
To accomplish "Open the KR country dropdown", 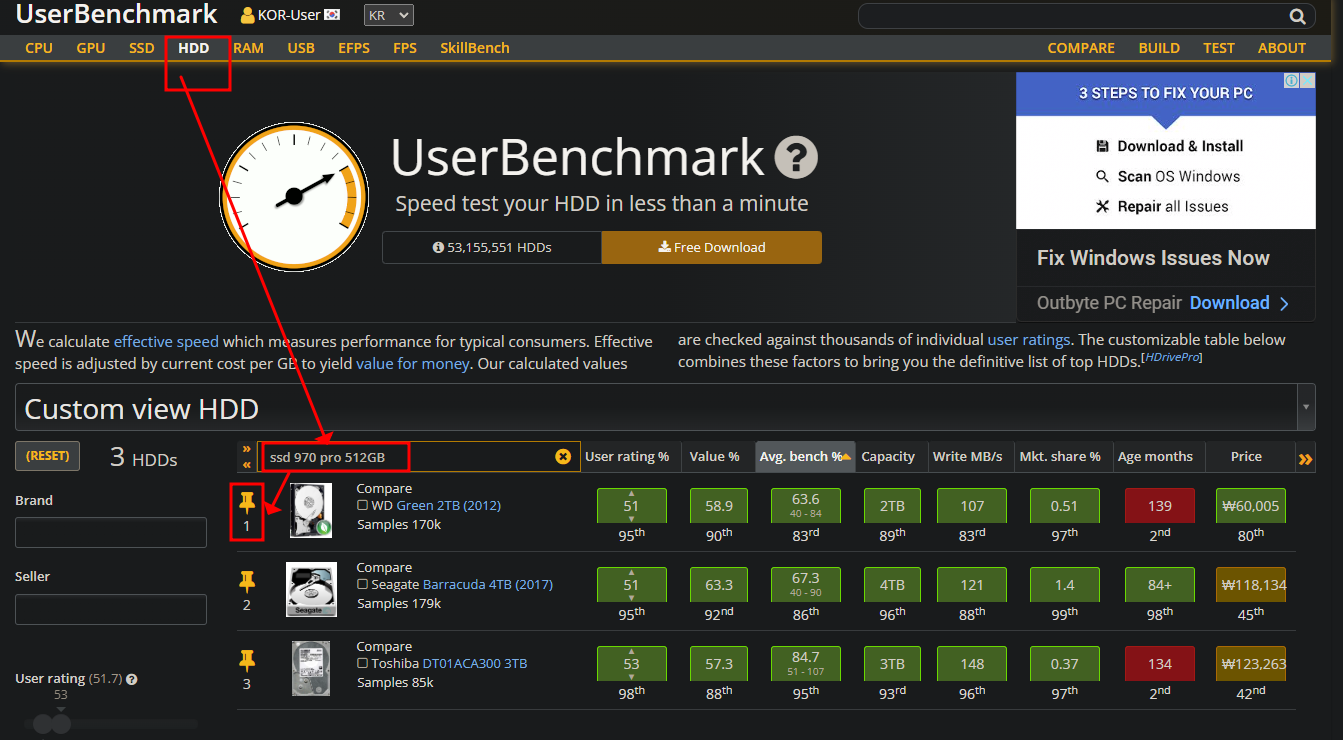I will pos(388,16).
